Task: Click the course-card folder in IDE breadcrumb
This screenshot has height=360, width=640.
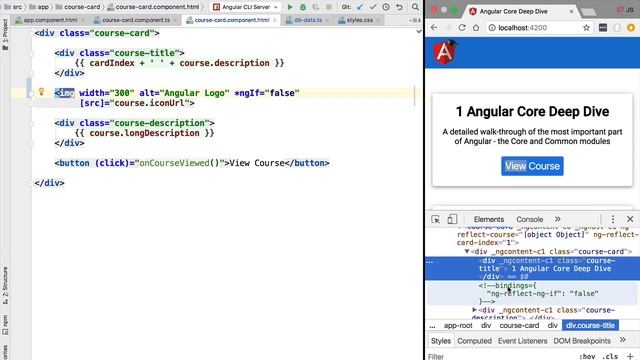Action: pos(78,7)
